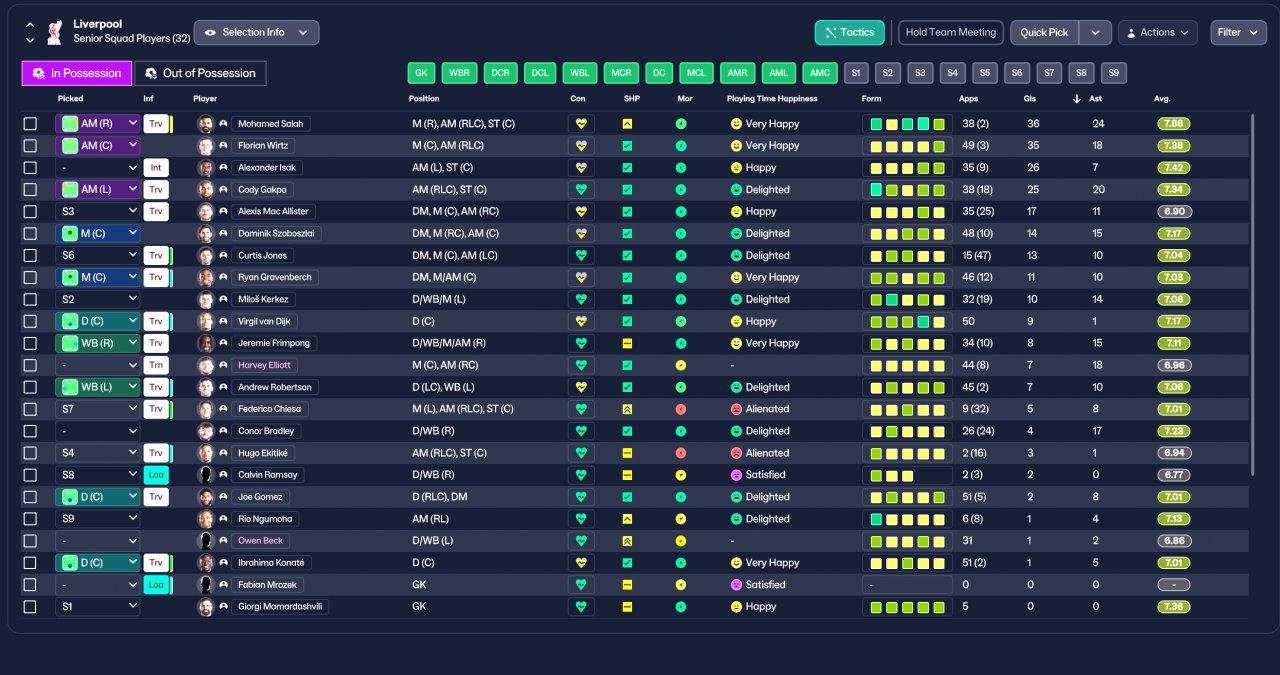Tick the checkbox for Cody Gakpo
Screen dimensions: 1280x675
point(30,190)
